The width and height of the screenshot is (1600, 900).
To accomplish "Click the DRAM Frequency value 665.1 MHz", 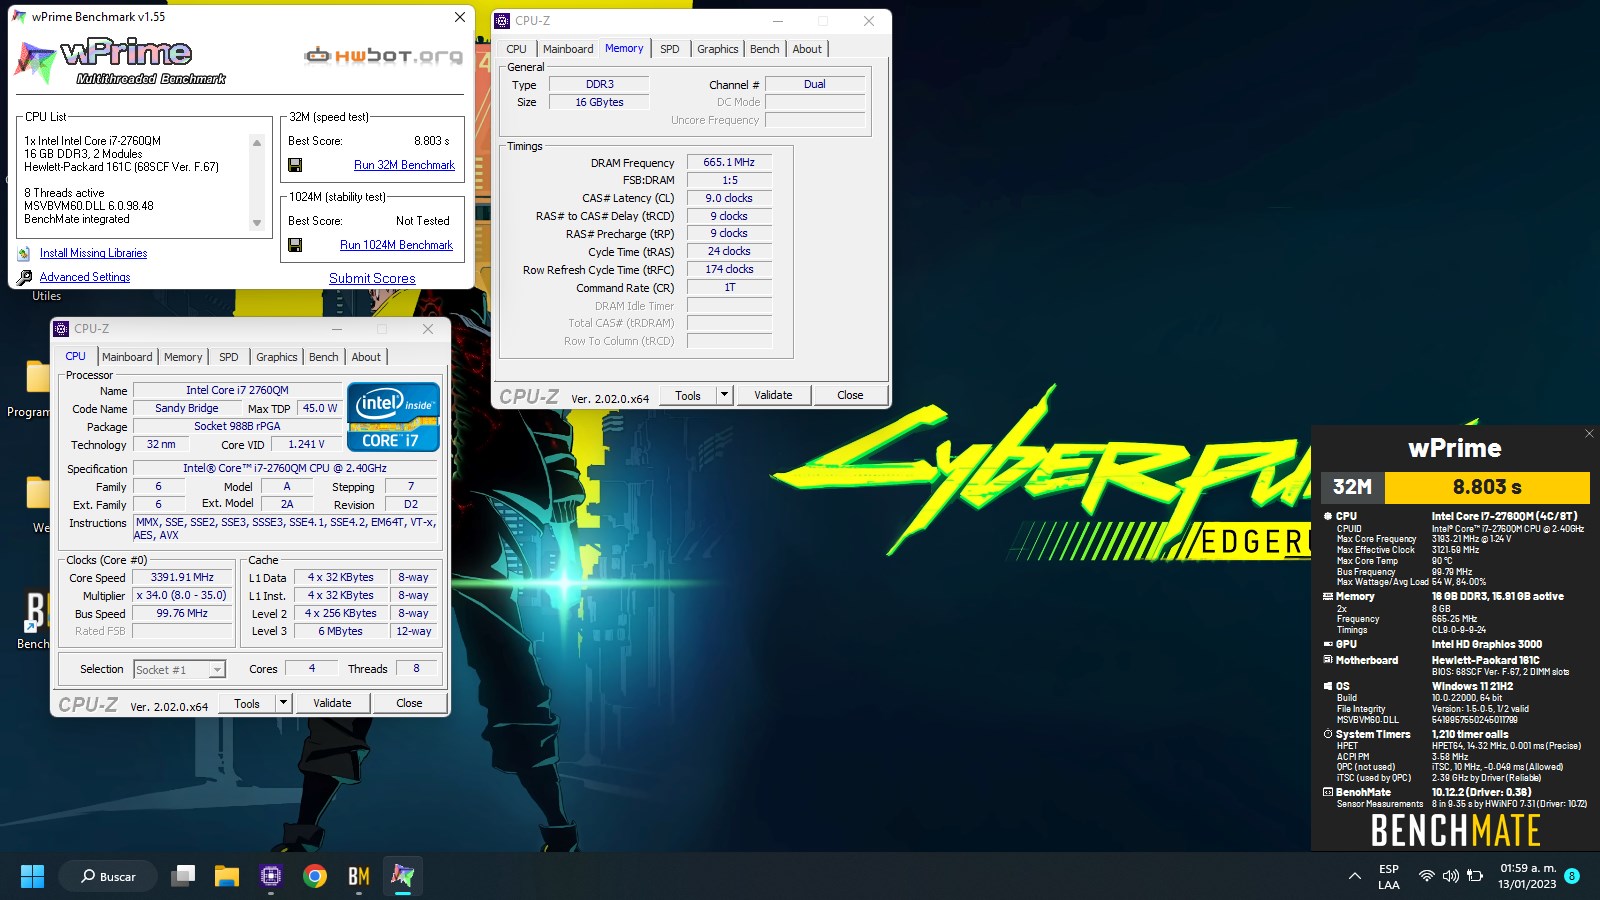I will click(x=729, y=162).
